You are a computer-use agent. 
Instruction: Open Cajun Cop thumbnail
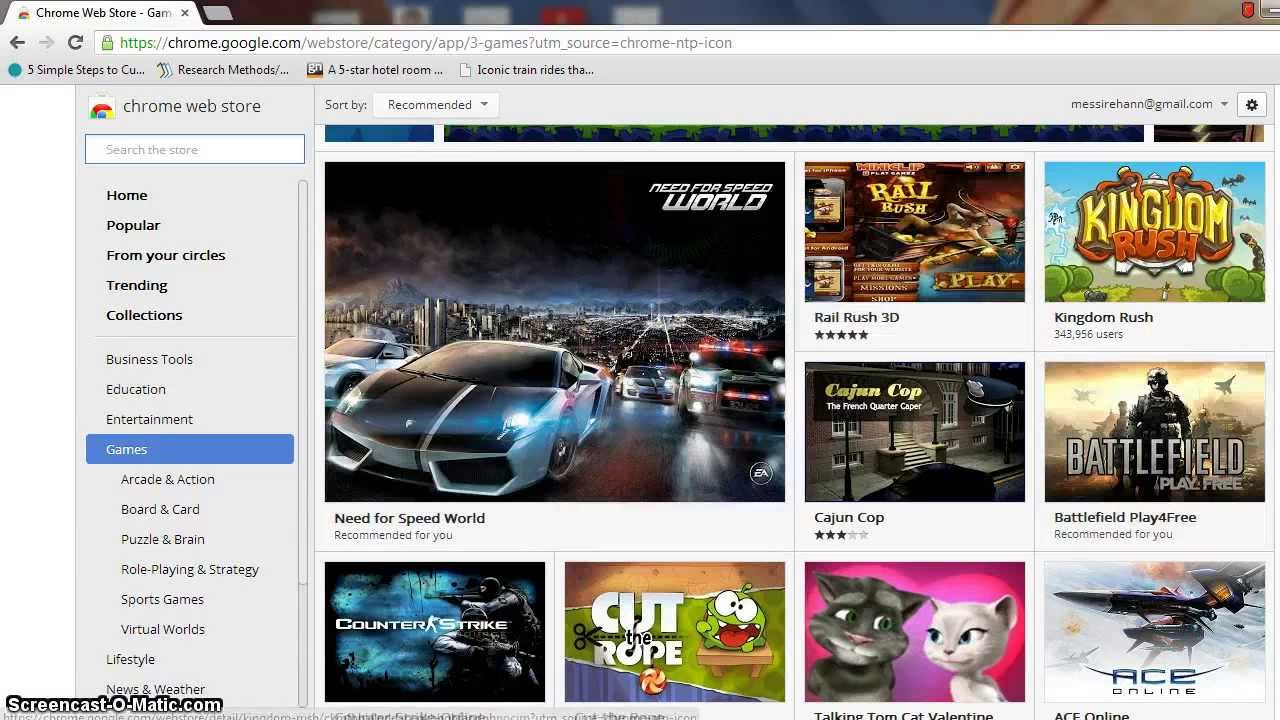coord(915,432)
